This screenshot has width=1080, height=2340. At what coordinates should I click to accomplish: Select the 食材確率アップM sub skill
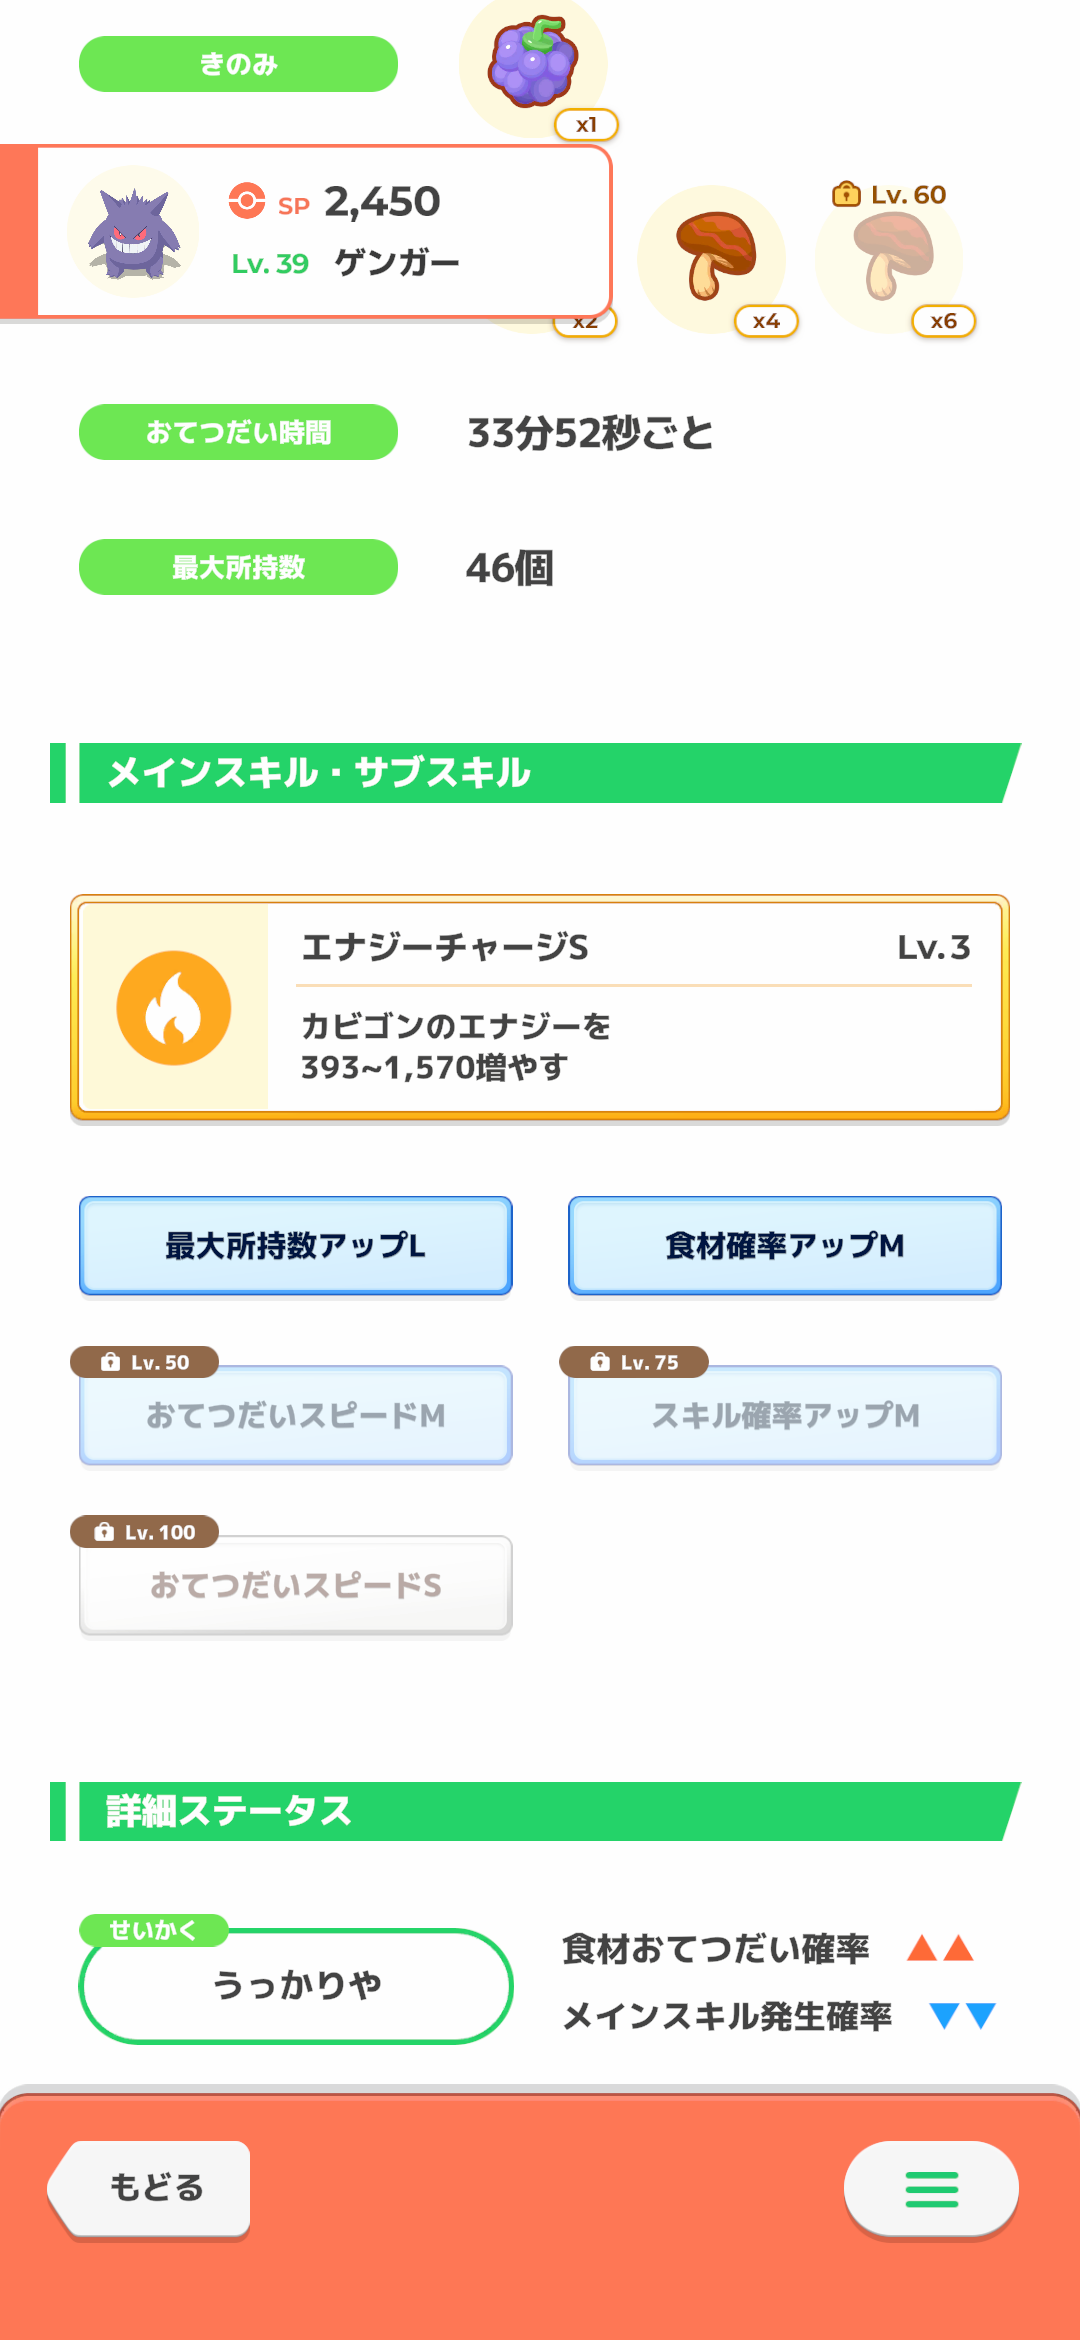tap(785, 1245)
